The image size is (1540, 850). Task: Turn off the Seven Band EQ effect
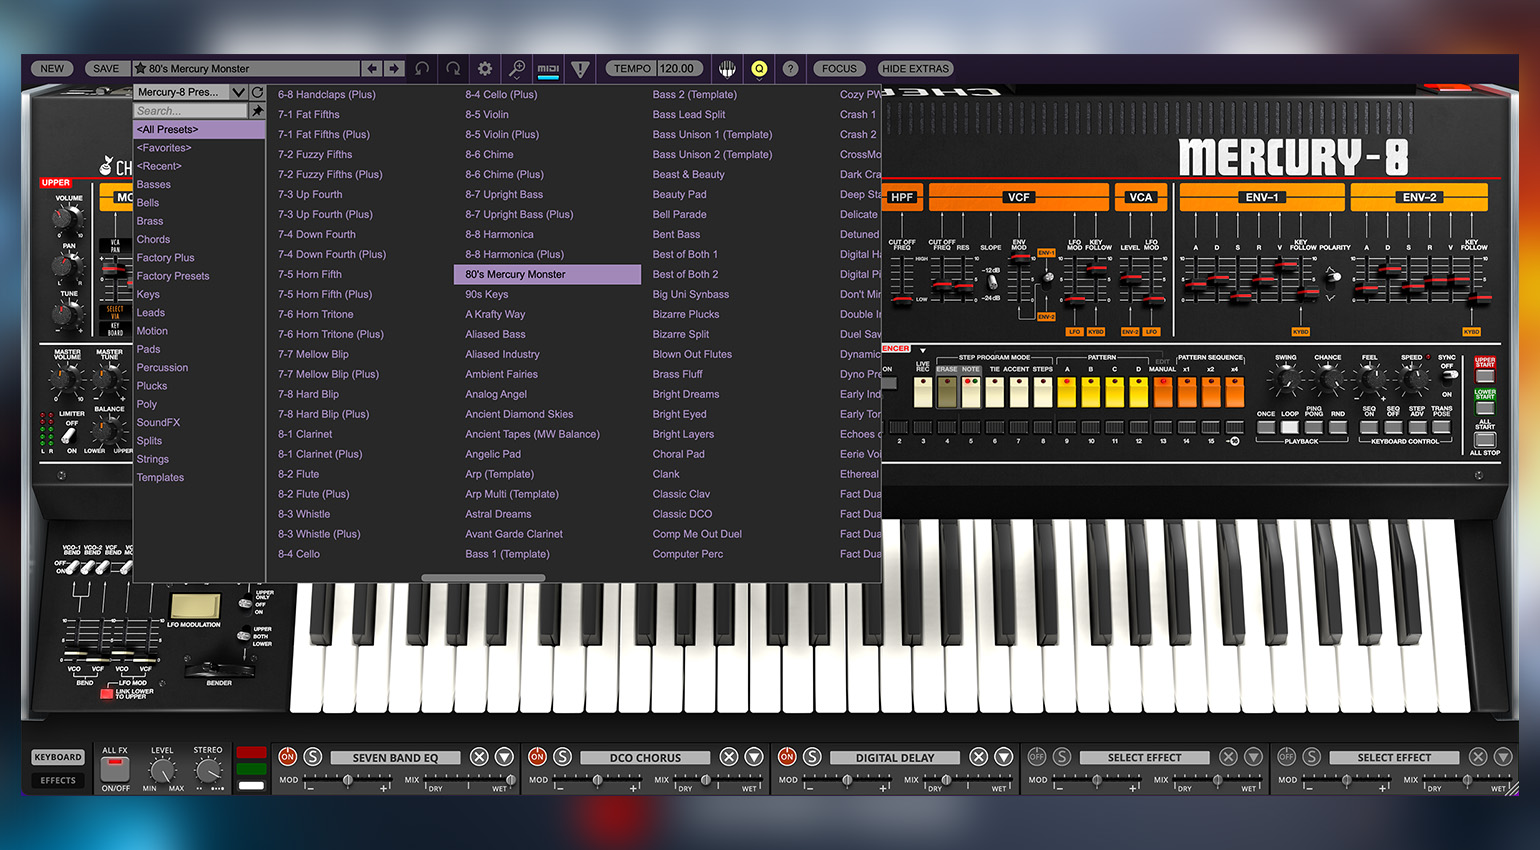tap(288, 757)
